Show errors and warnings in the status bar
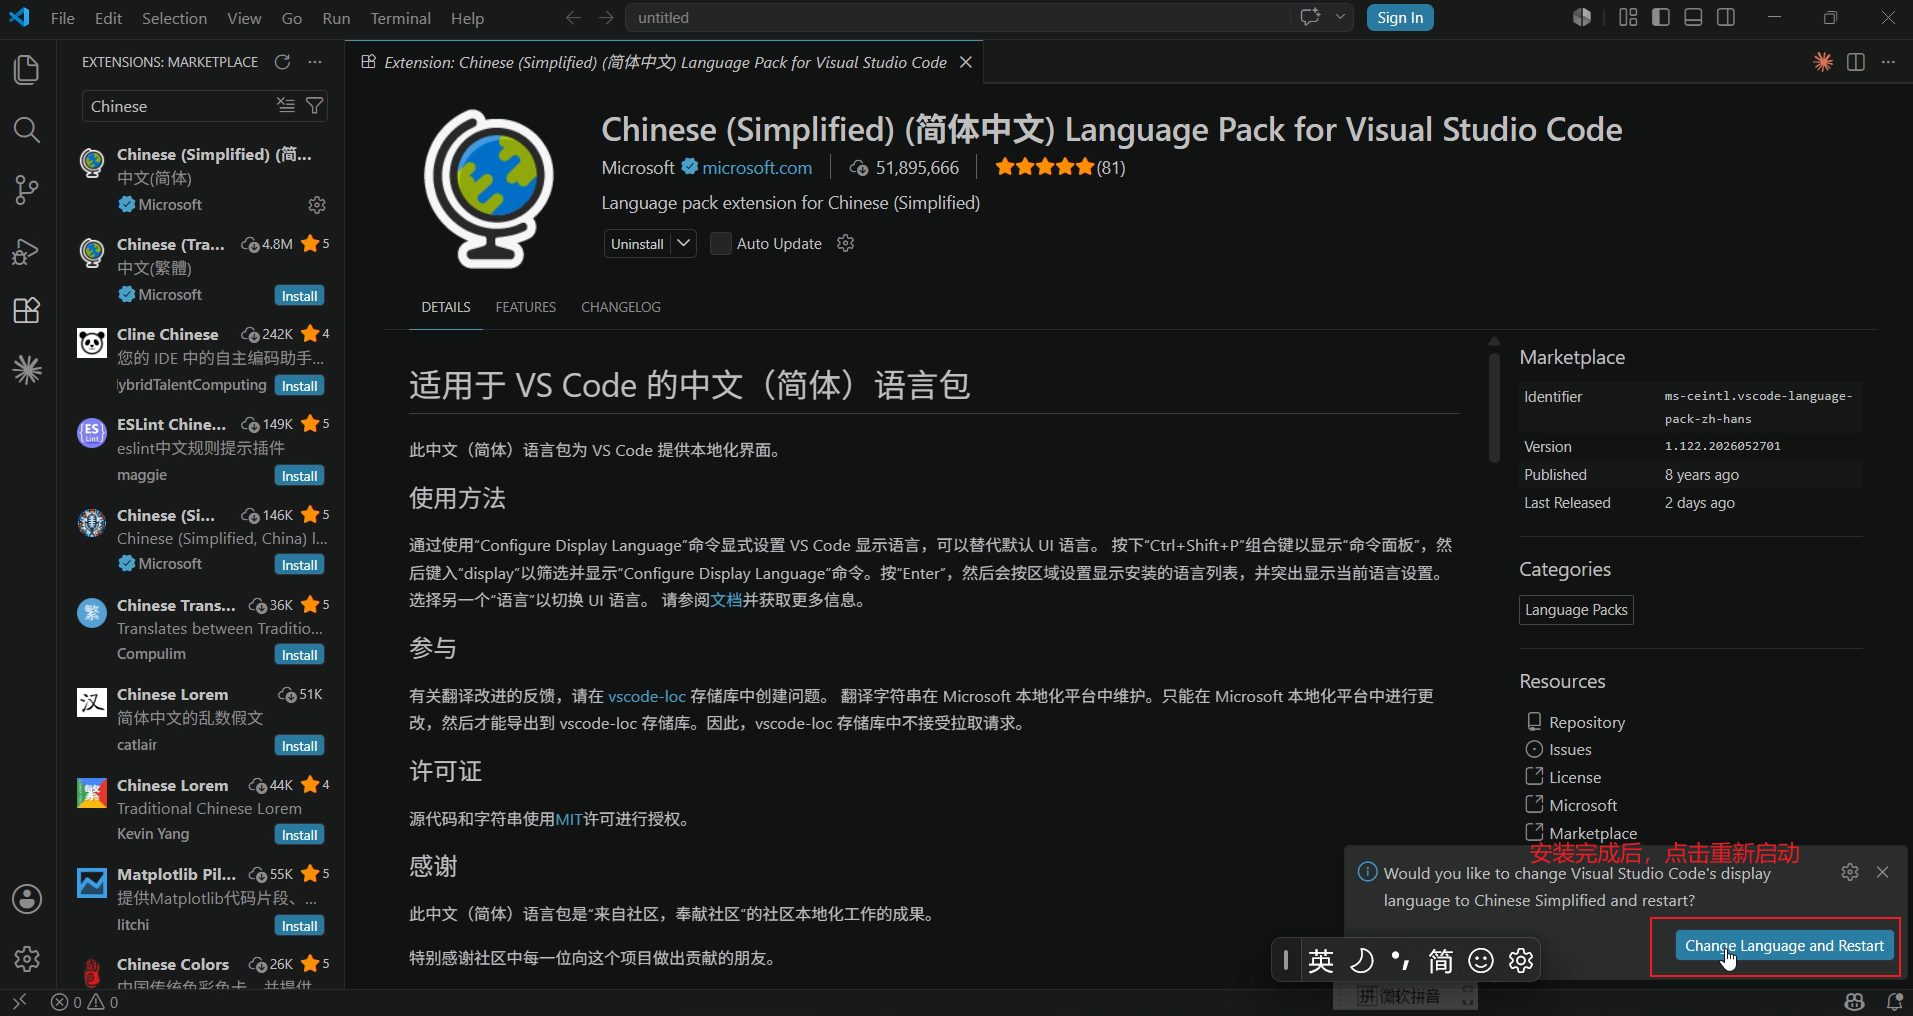This screenshot has height=1016, width=1913. pyautogui.click(x=85, y=1002)
